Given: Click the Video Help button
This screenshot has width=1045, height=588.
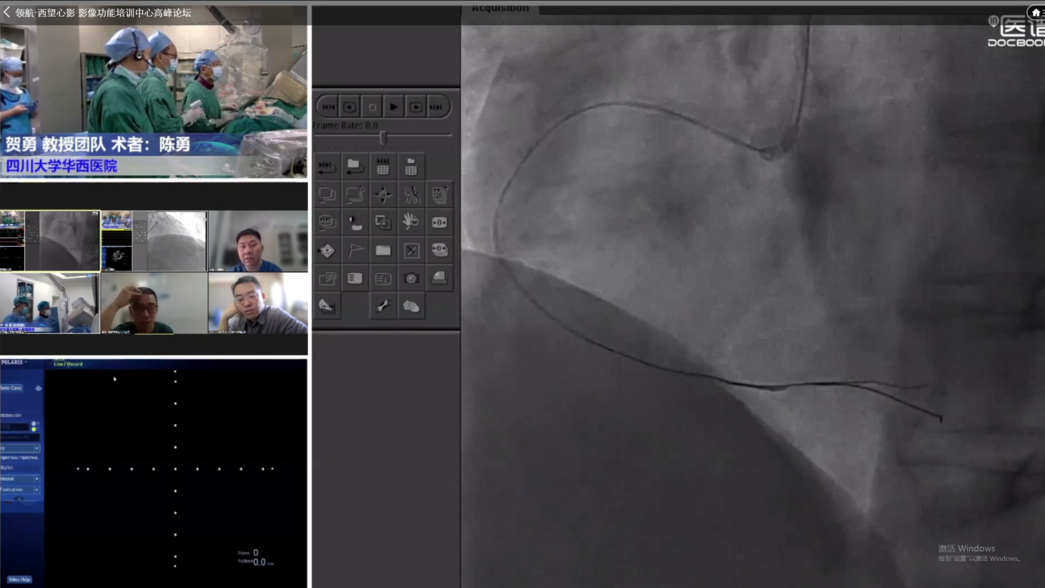Looking at the screenshot, I should pos(18,579).
